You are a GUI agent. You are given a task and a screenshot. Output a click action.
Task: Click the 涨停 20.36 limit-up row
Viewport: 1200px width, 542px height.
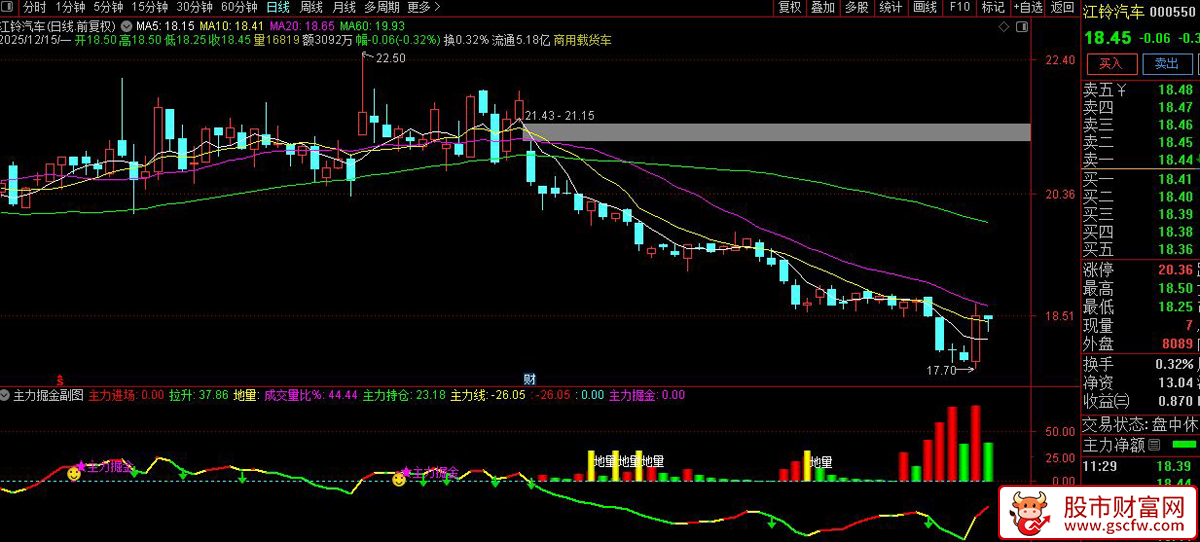pyautogui.click(x=1140, y=270)
